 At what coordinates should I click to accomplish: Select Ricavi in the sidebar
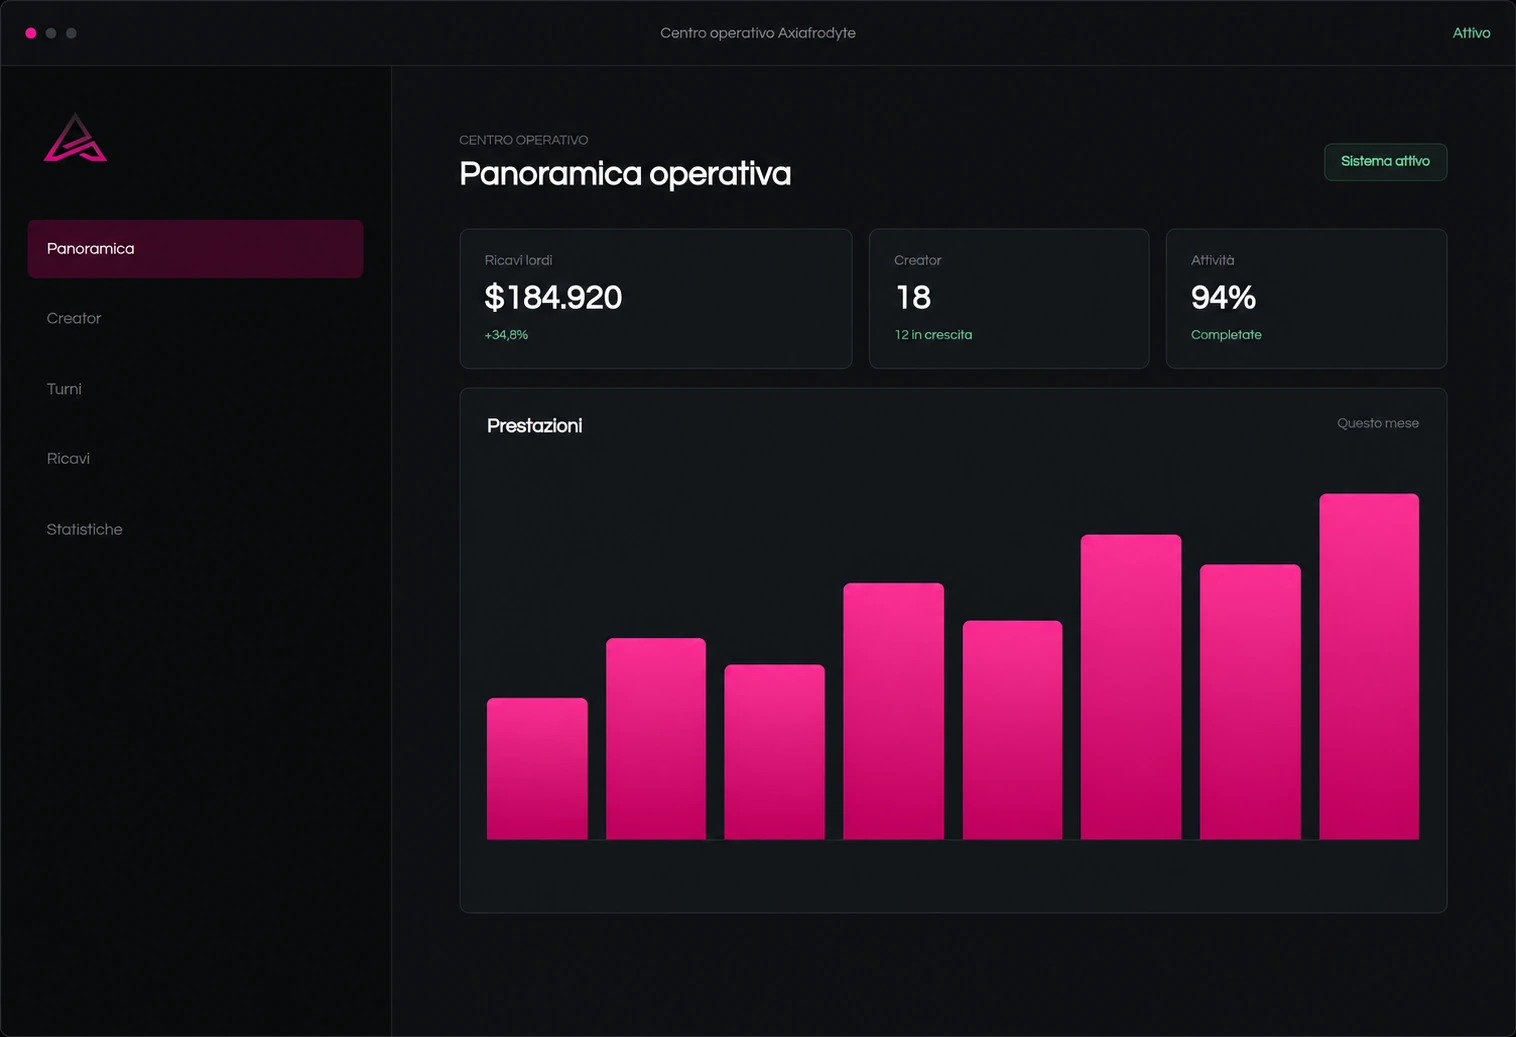pos(195,459)
